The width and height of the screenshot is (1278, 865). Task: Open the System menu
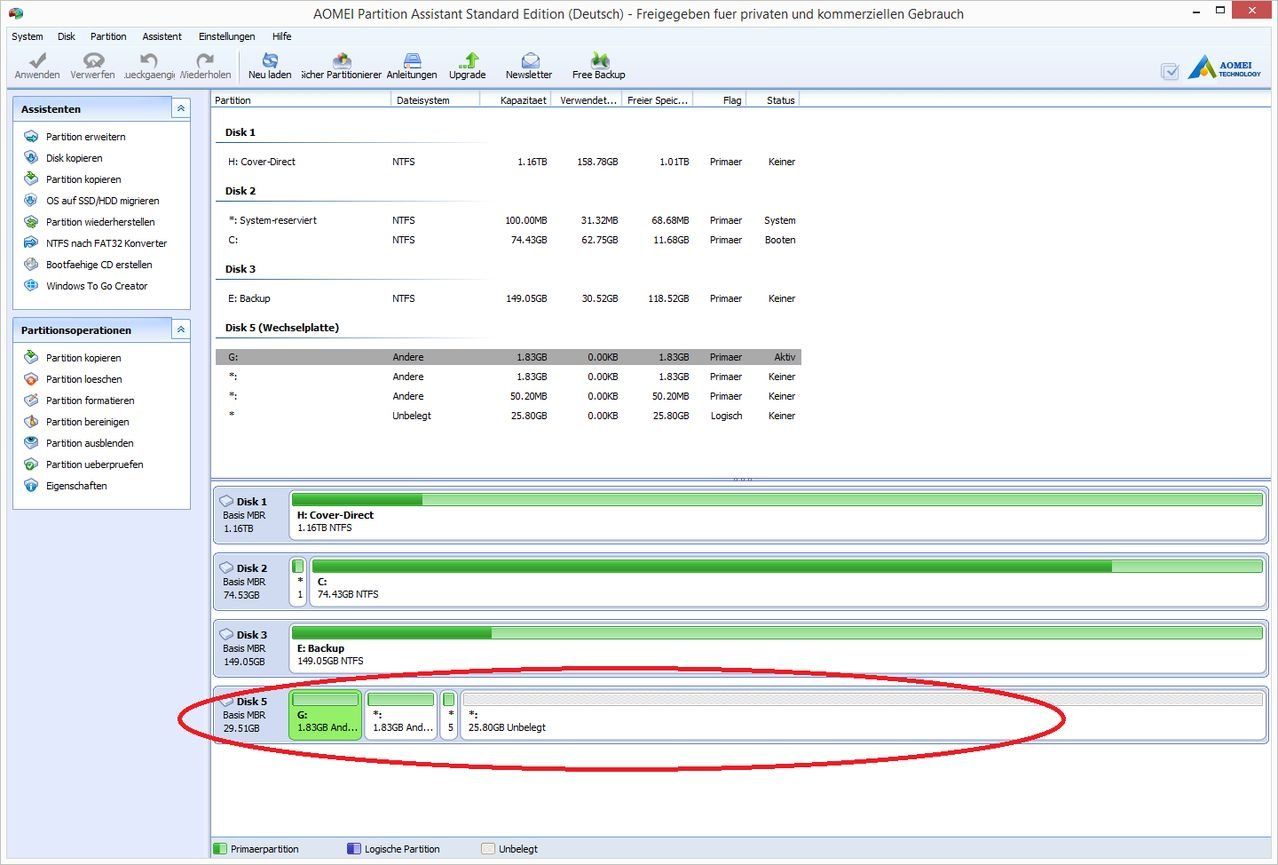[x=27, y=36]
